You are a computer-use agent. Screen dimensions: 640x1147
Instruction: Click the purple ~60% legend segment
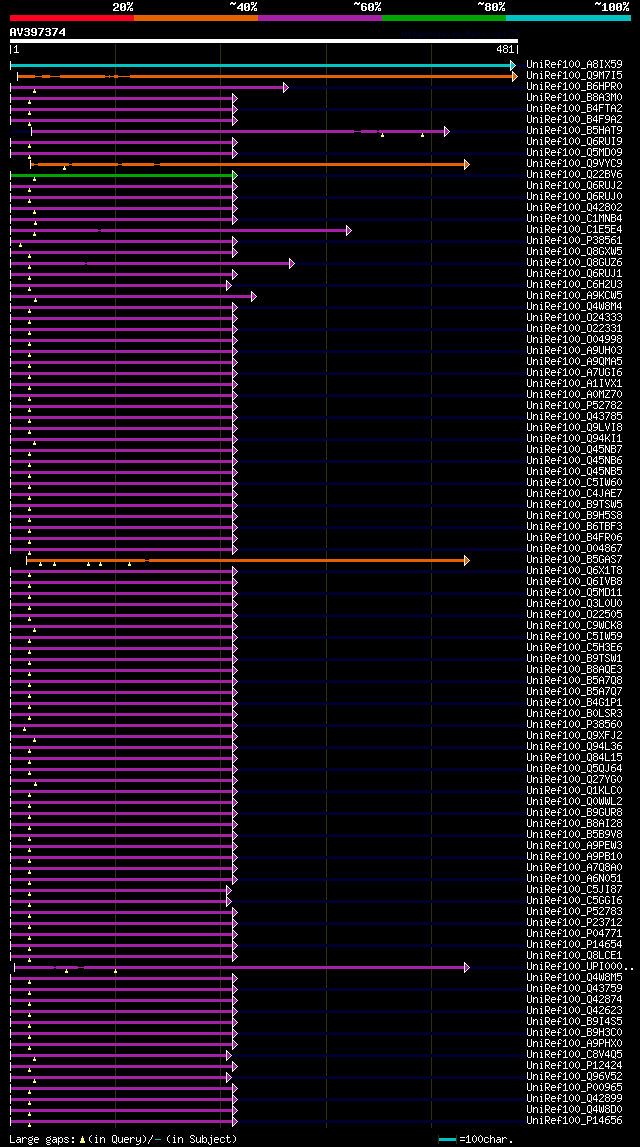coord(320,18)
